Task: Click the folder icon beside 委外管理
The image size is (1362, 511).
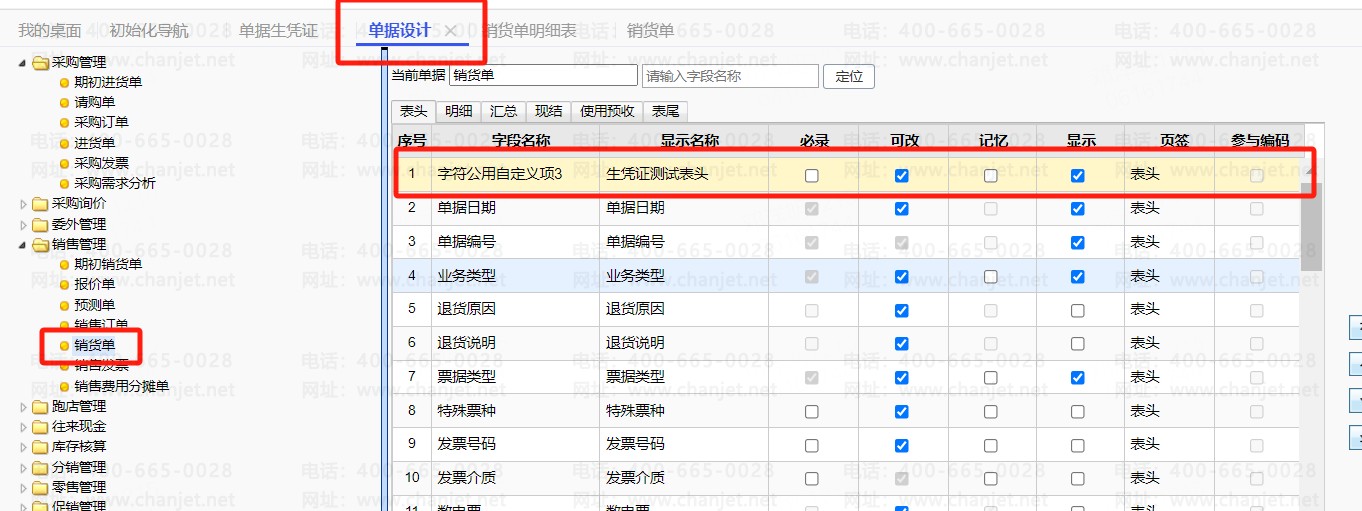Action: 41,224
